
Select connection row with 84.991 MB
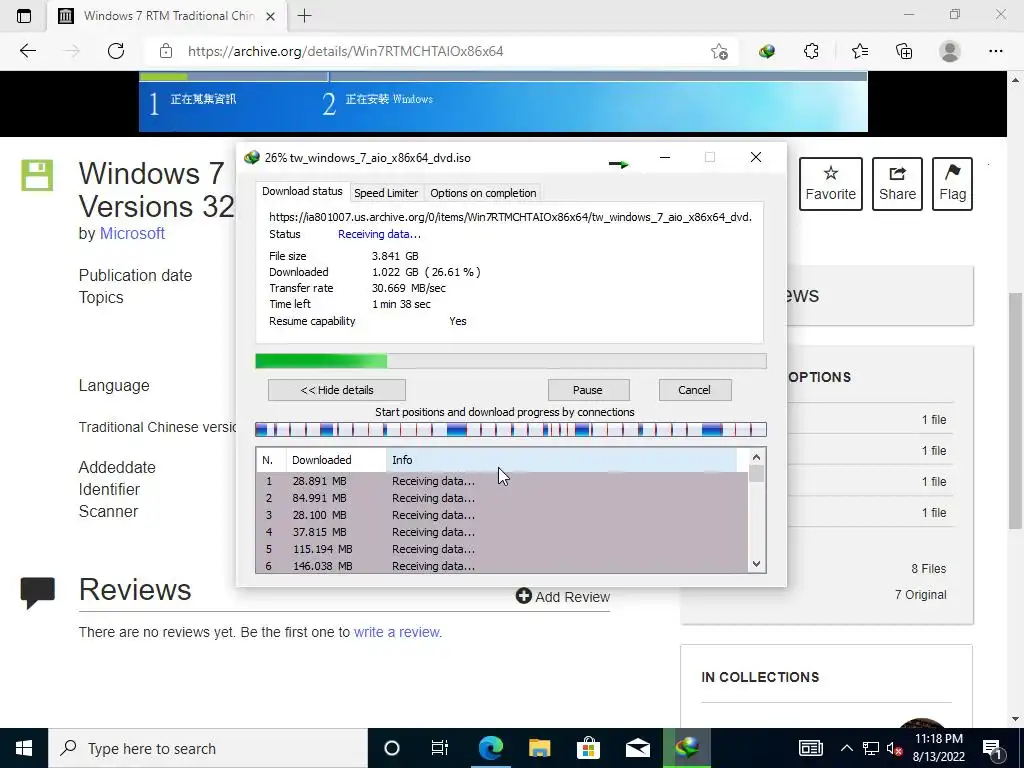click(502, 498)
